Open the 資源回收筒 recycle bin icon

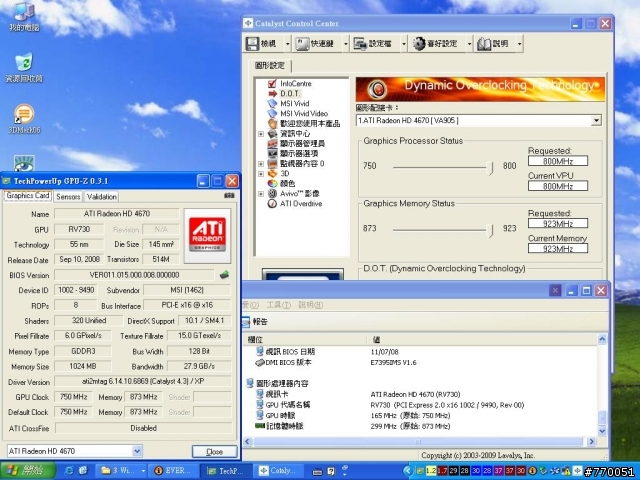pos(24,67)
